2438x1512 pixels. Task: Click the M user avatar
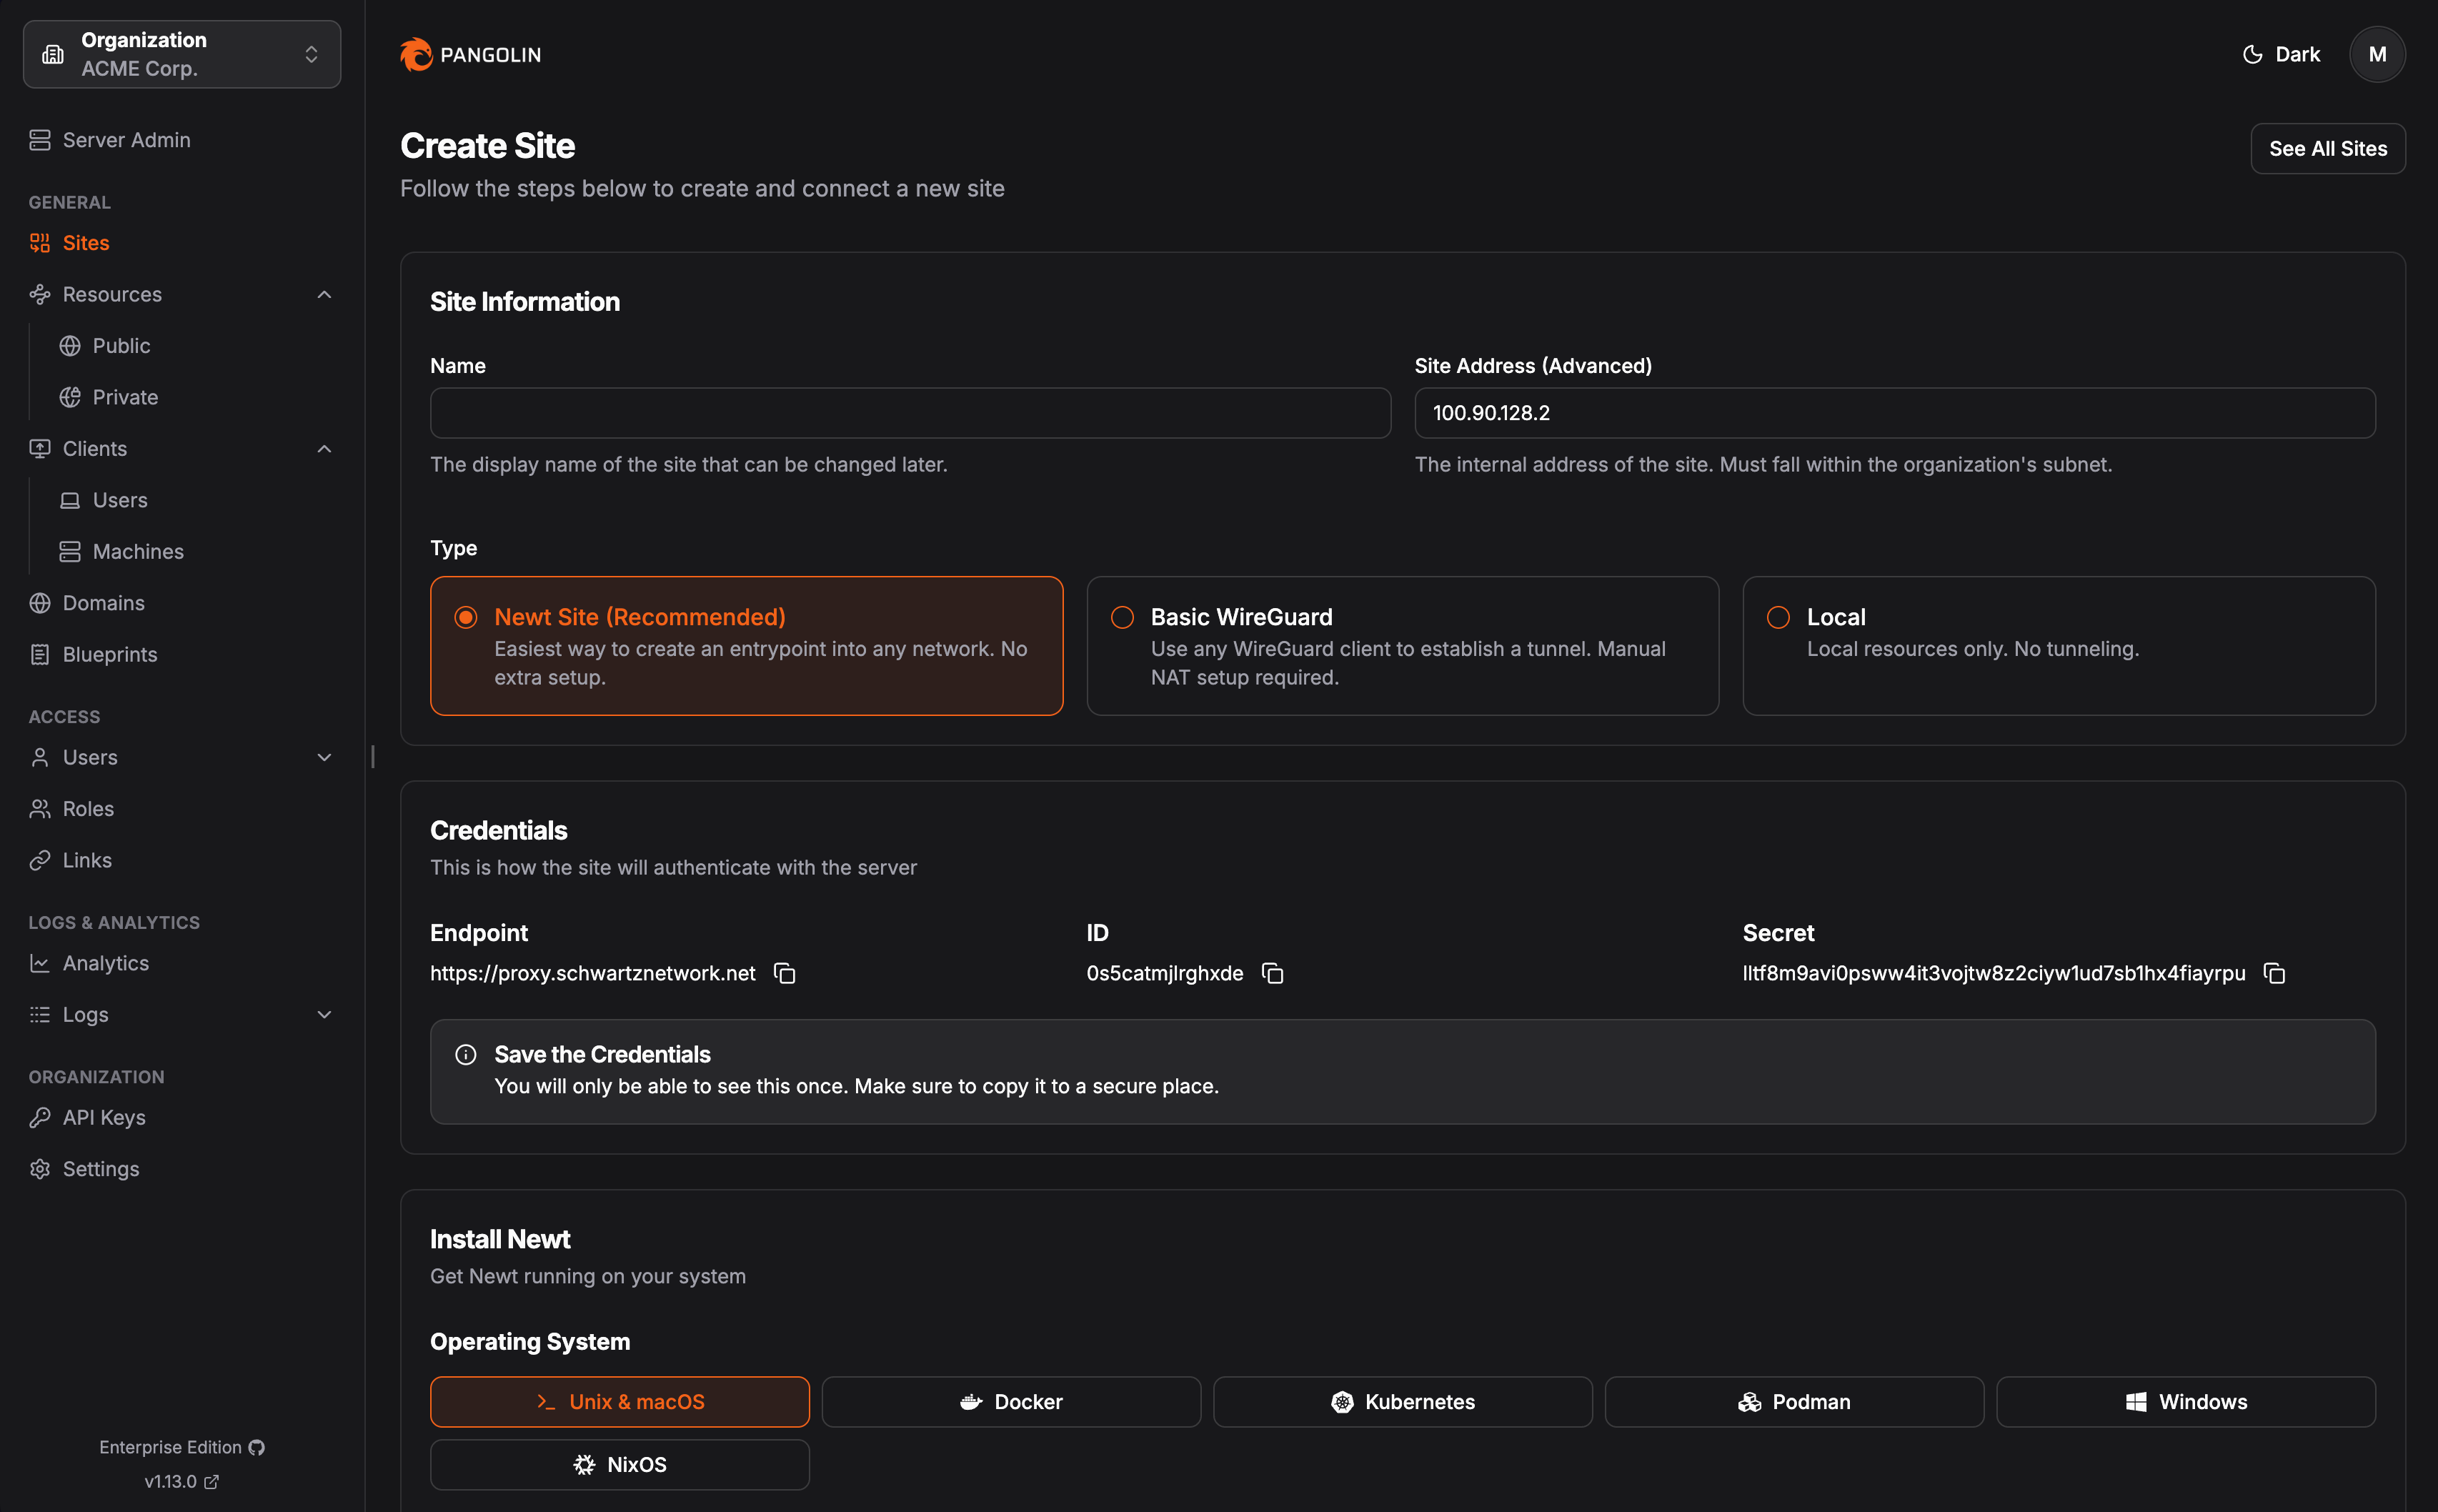[x=2377, y=54]
